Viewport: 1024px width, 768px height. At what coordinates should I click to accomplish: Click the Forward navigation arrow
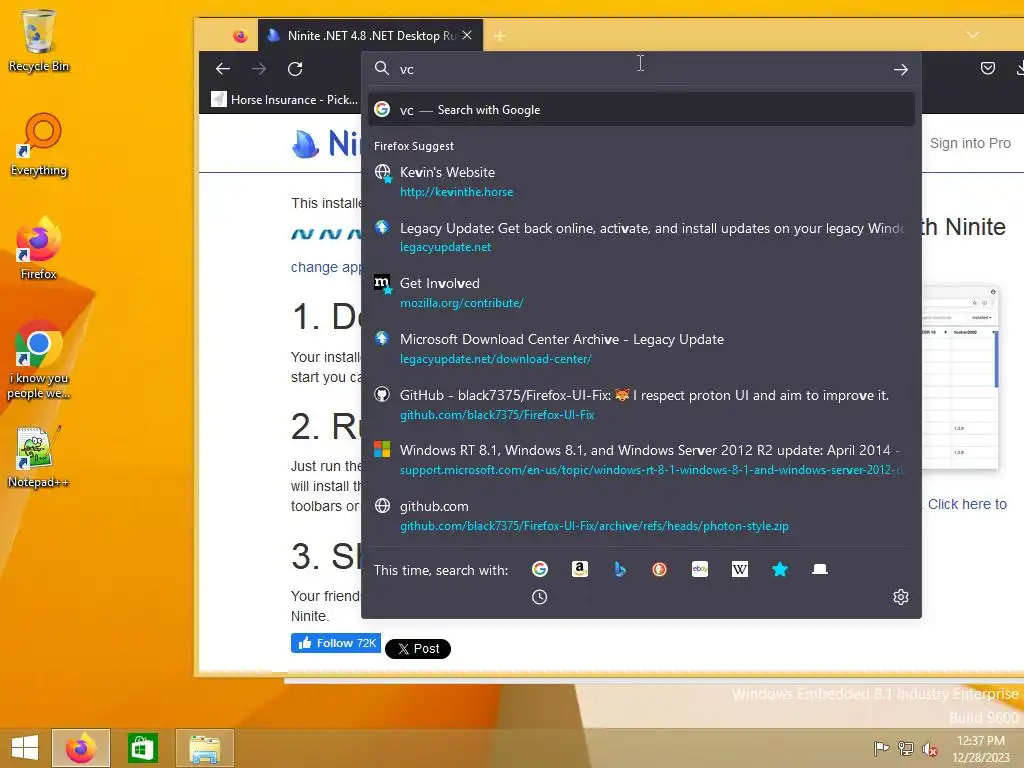[x=259, y=69]
